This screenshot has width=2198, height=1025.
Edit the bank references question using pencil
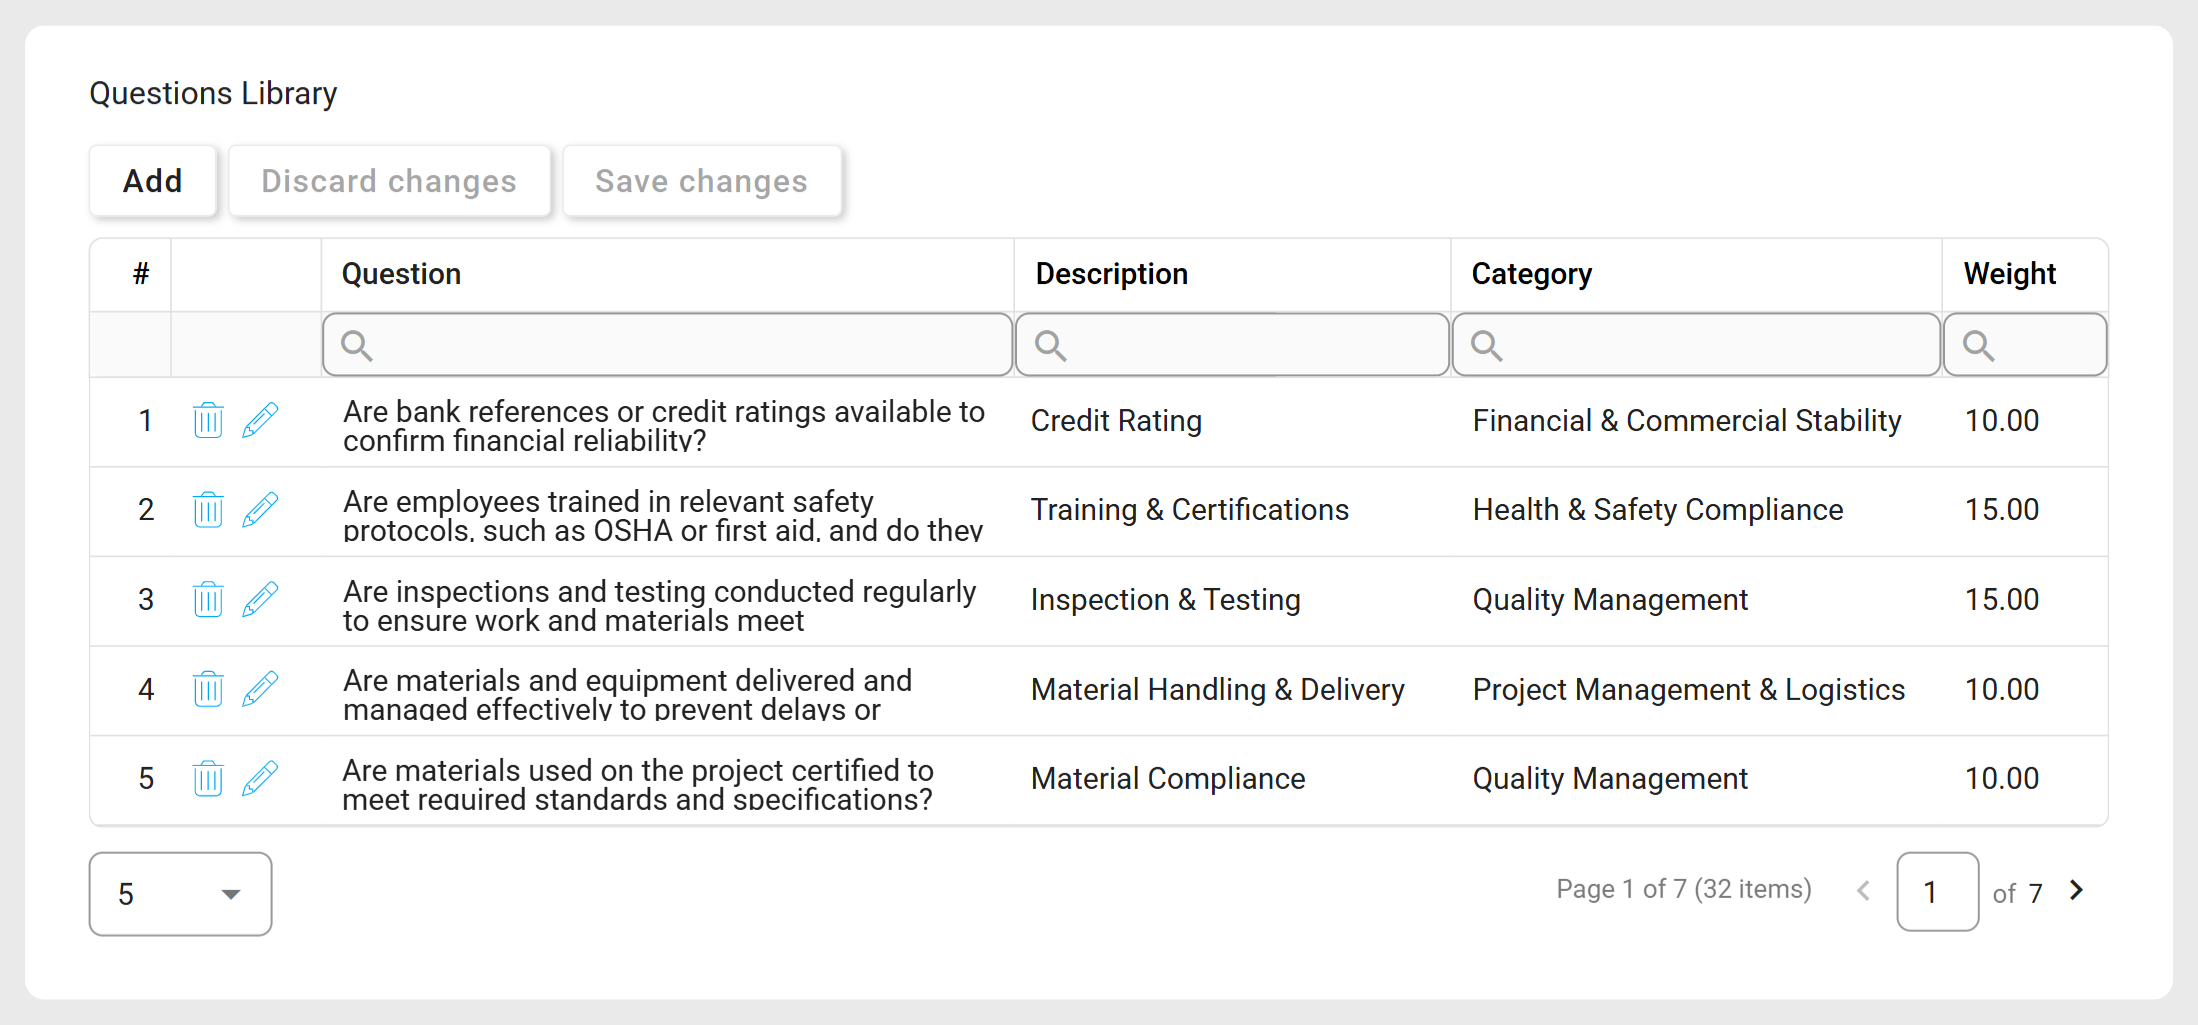[x=260, y=420]
